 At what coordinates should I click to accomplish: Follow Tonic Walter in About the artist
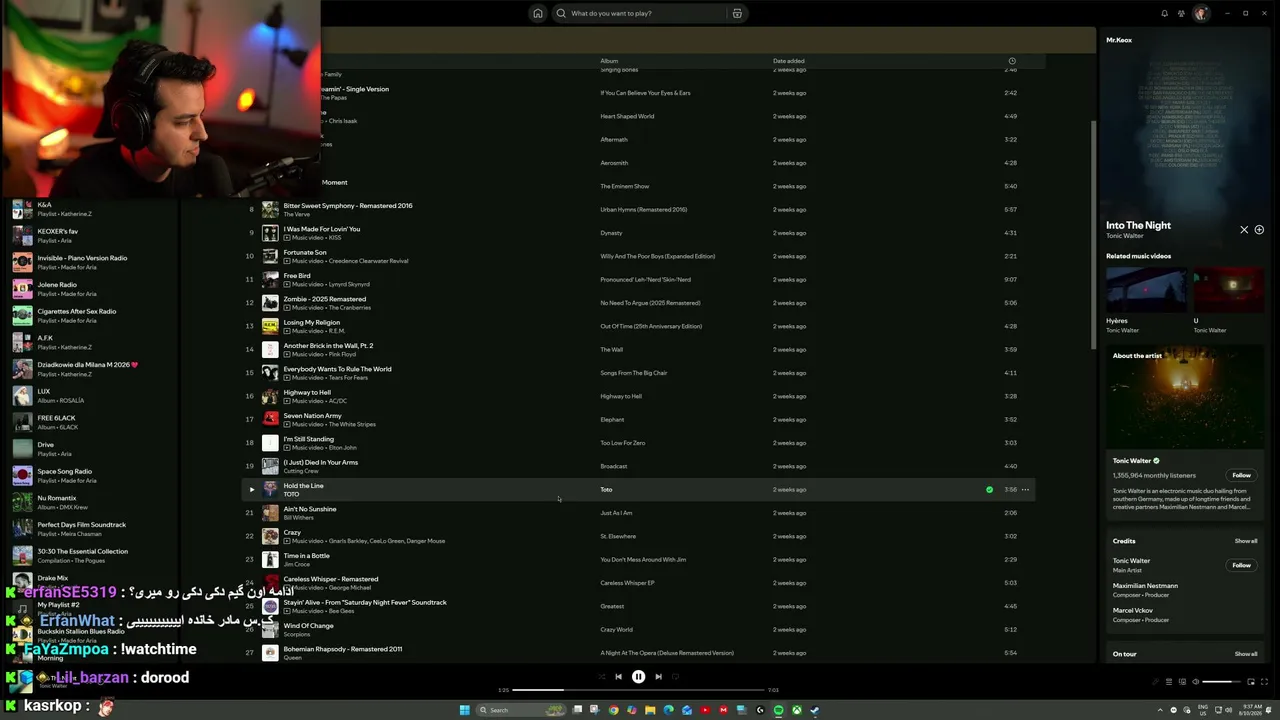pos(1241,475)
